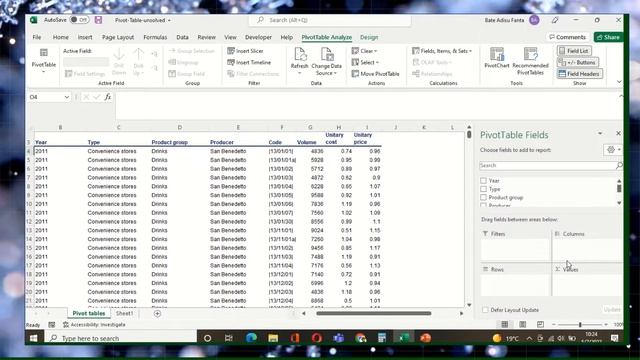The width and height of the screenshot is (640, 360).
Task: Switch to the View tab
Action: coord(230,37)
